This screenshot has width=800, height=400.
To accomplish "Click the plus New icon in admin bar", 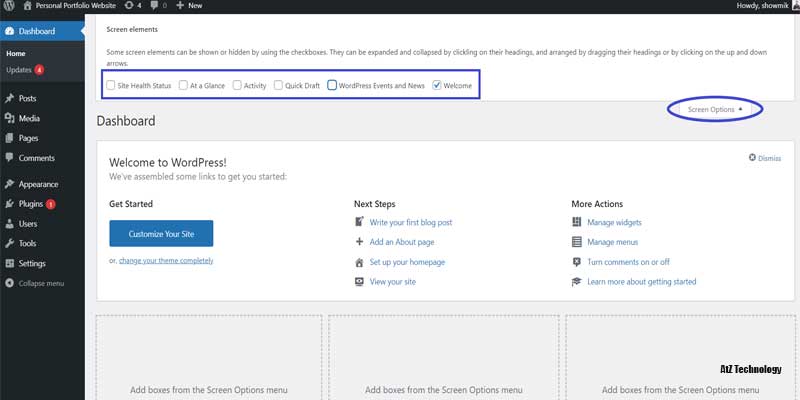I will [180, 6].
